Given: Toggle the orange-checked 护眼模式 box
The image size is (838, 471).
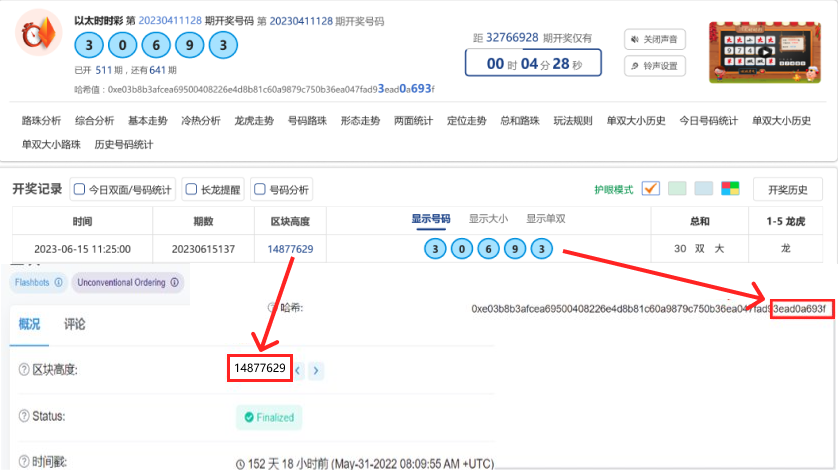Looking at the screenshot, I should (x=650, y=188).
